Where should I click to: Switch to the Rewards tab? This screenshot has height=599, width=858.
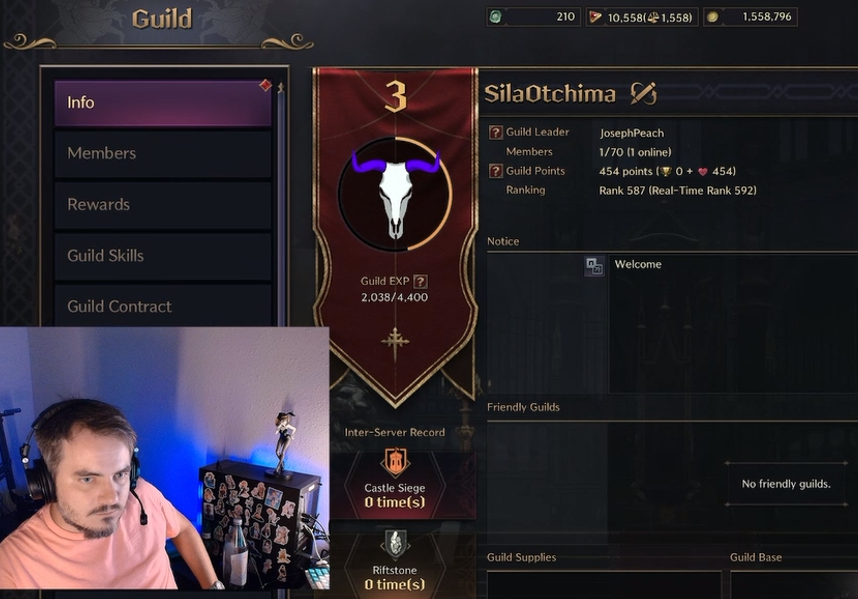coord(163,205)
